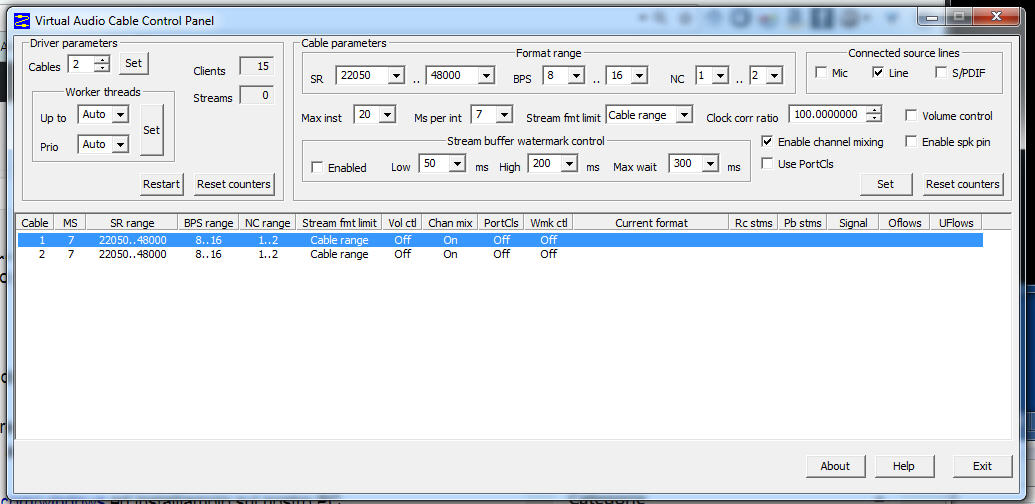The image size is (1035, 504).
Task: Toggle the Mic source line checkbox
Action: 821,73
